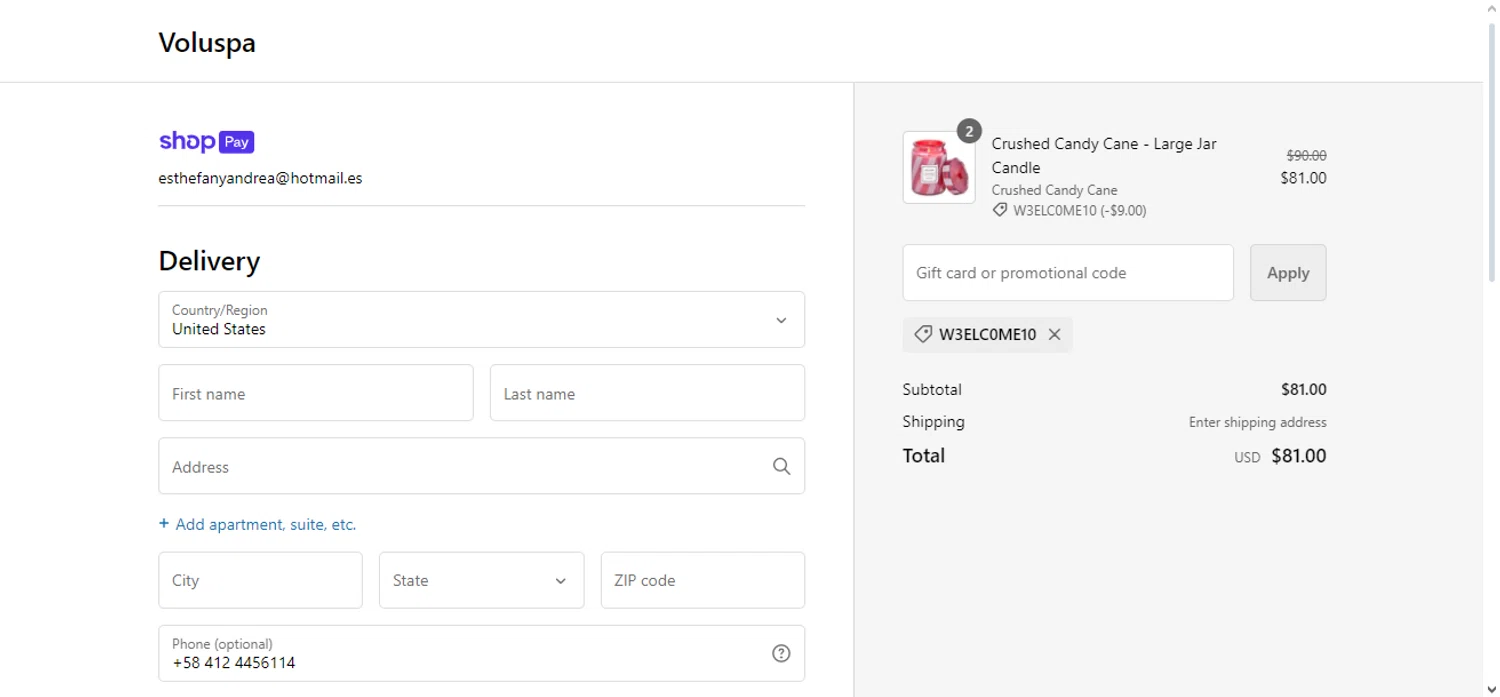The width and height of the screenshot is (1500, 697).
Task: Click the quantity badge showing 2
Action: [968, 131]
